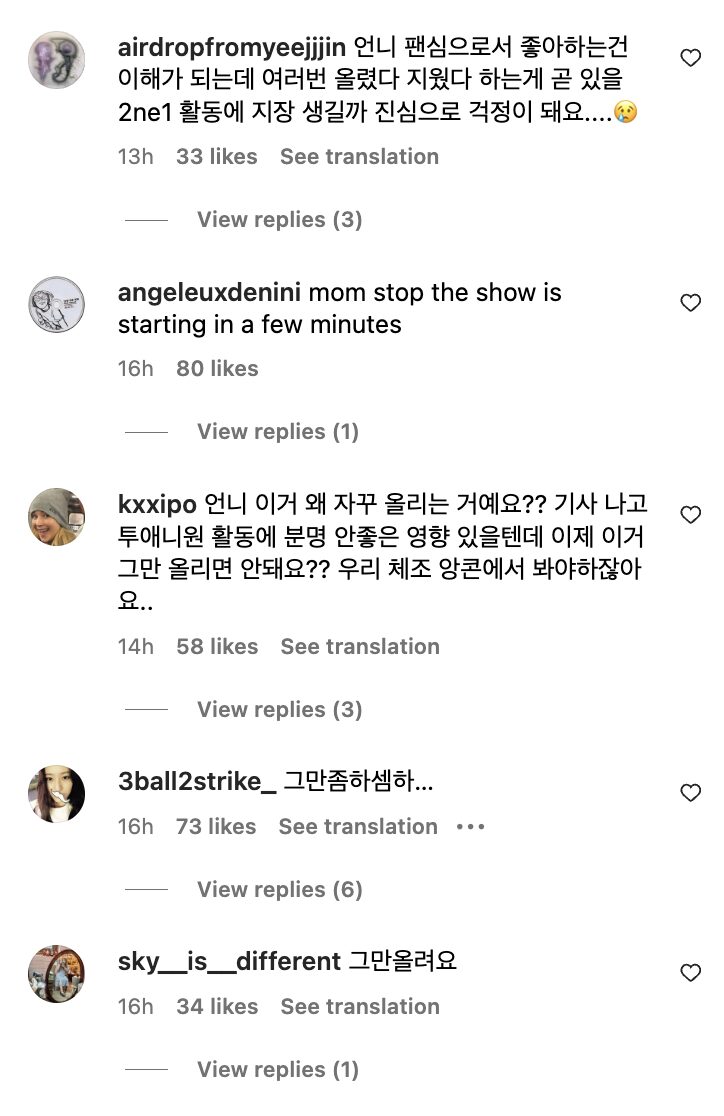View the 3 replies to kxxipo's comment

coord(279,710)
